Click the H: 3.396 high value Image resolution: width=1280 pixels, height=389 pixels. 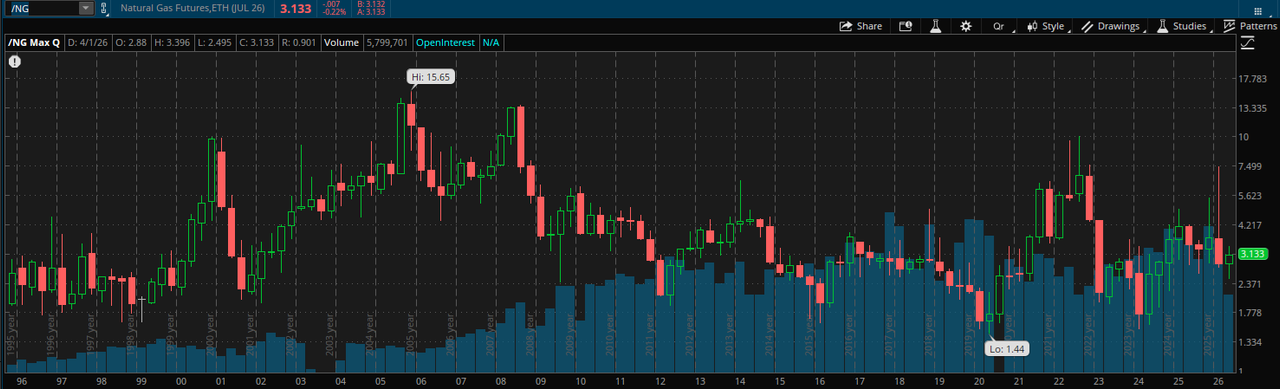(x=171, y=43)
